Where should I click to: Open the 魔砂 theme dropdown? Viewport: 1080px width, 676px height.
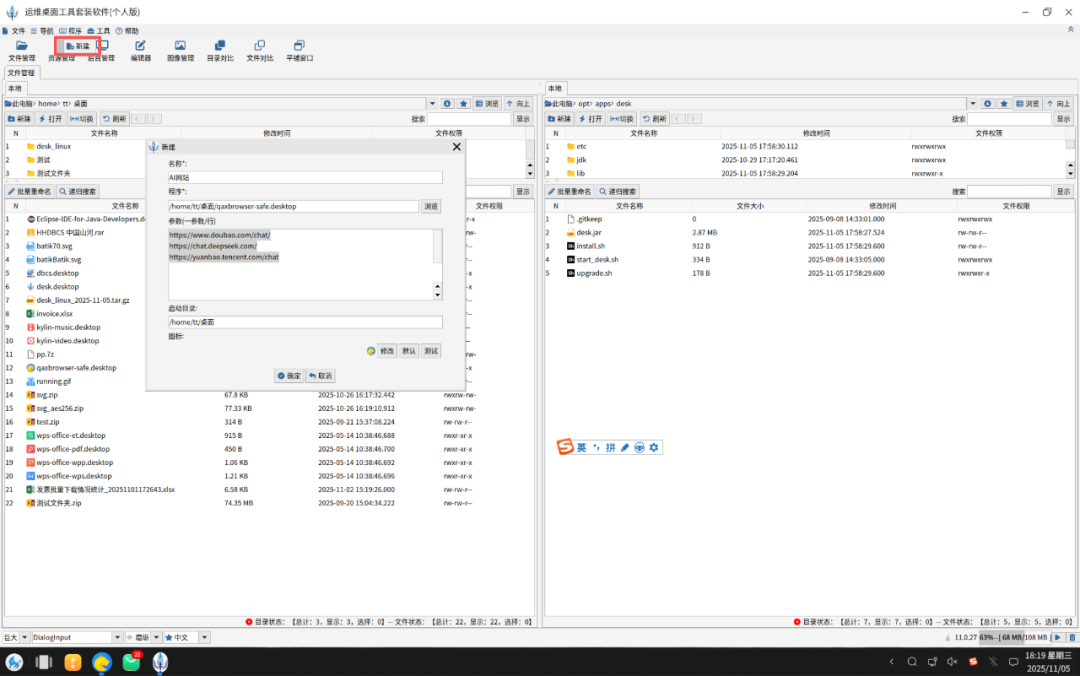coord(156,637)
